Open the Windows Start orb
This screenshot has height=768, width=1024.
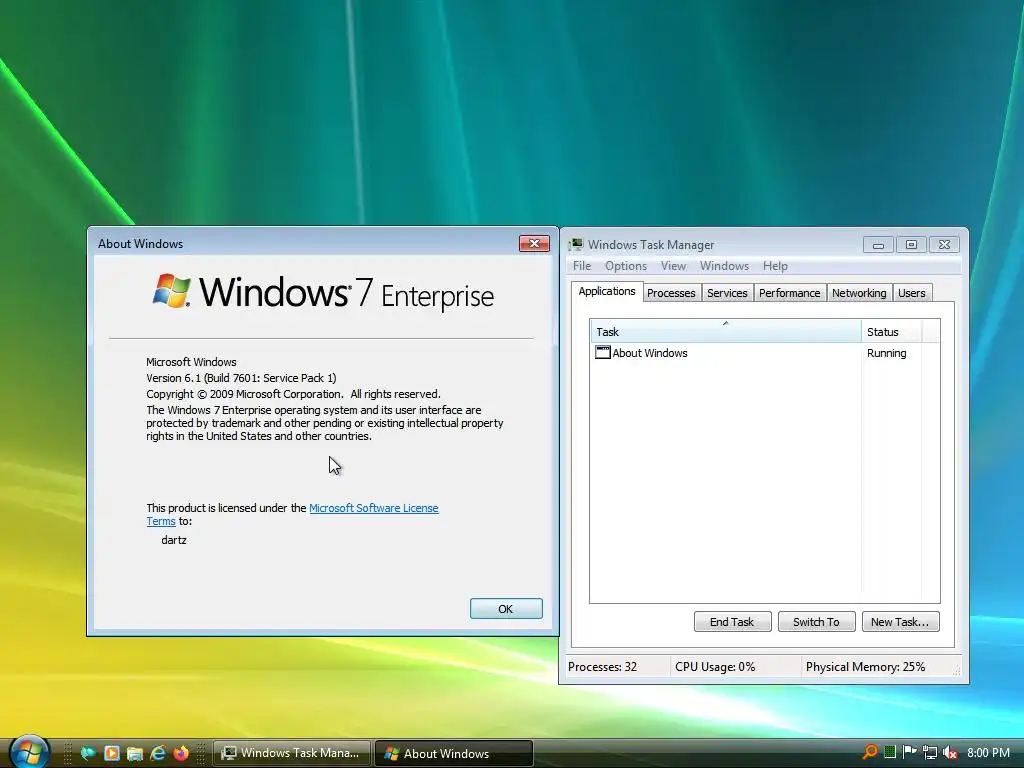(29, 752)
